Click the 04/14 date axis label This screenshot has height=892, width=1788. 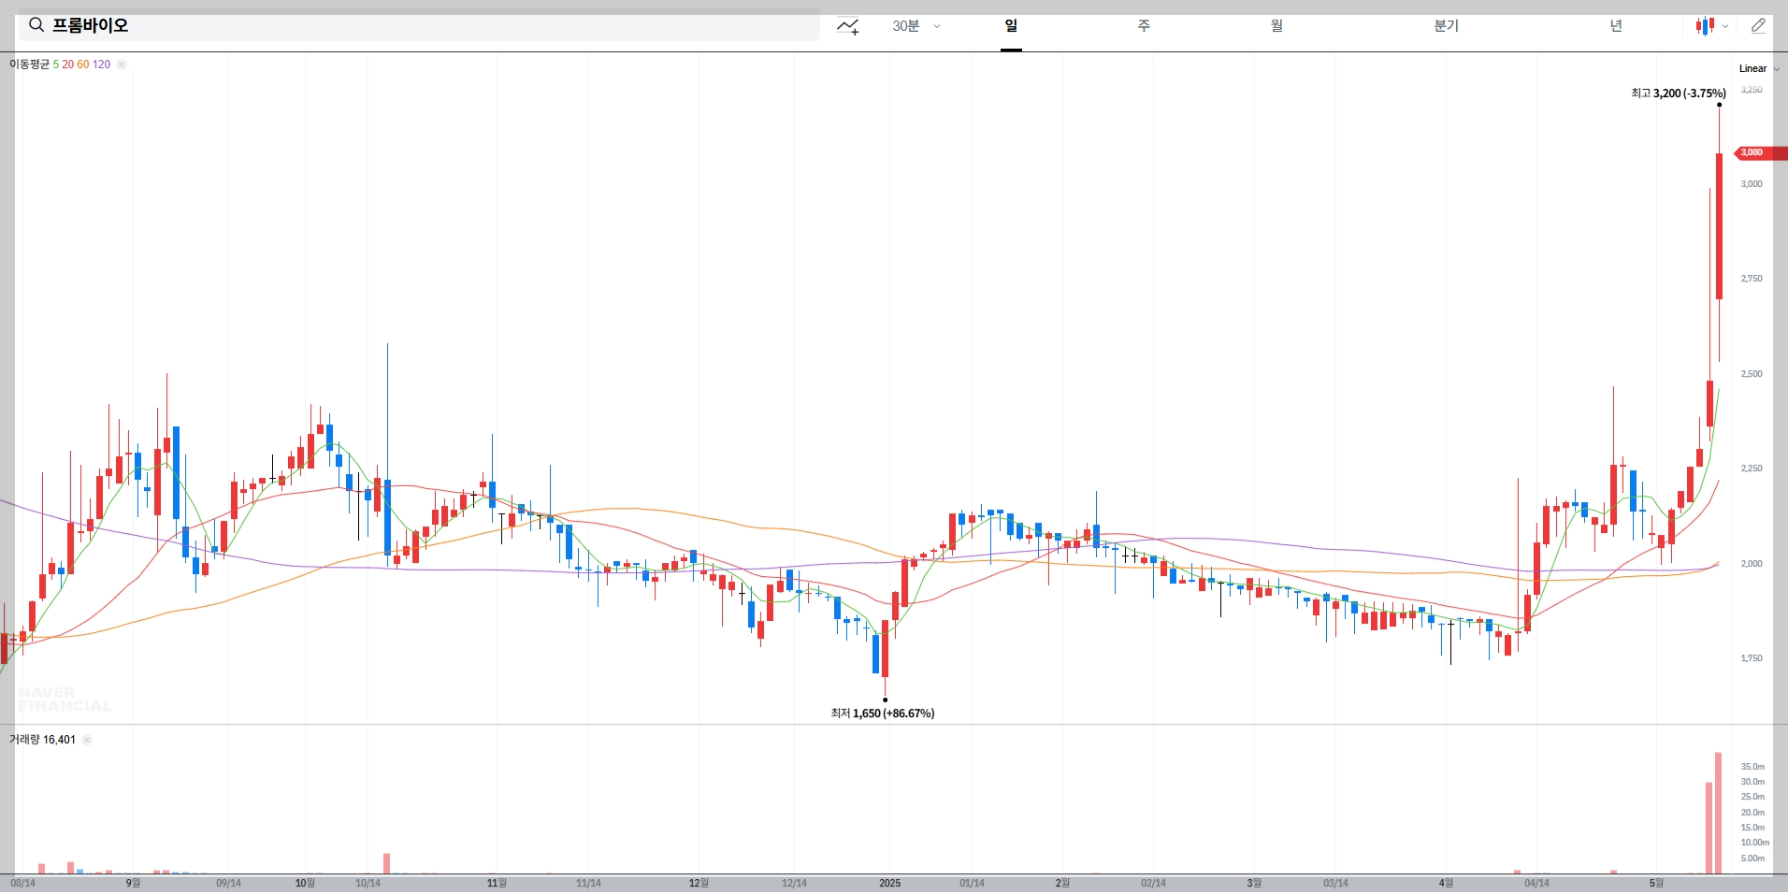coord(1537,883)
